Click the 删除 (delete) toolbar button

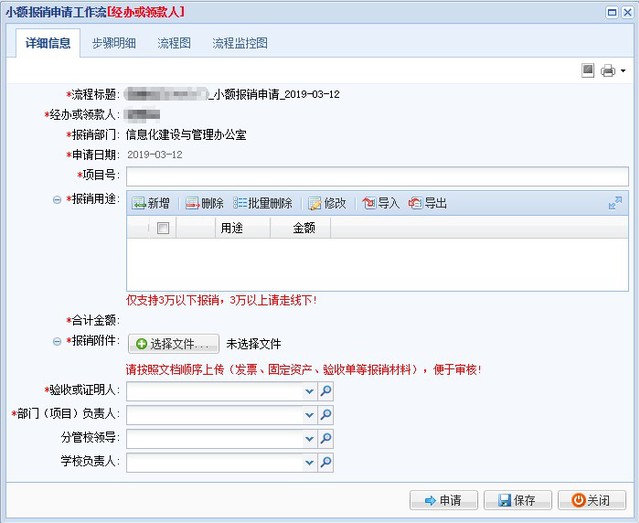(x=204, y=203)
